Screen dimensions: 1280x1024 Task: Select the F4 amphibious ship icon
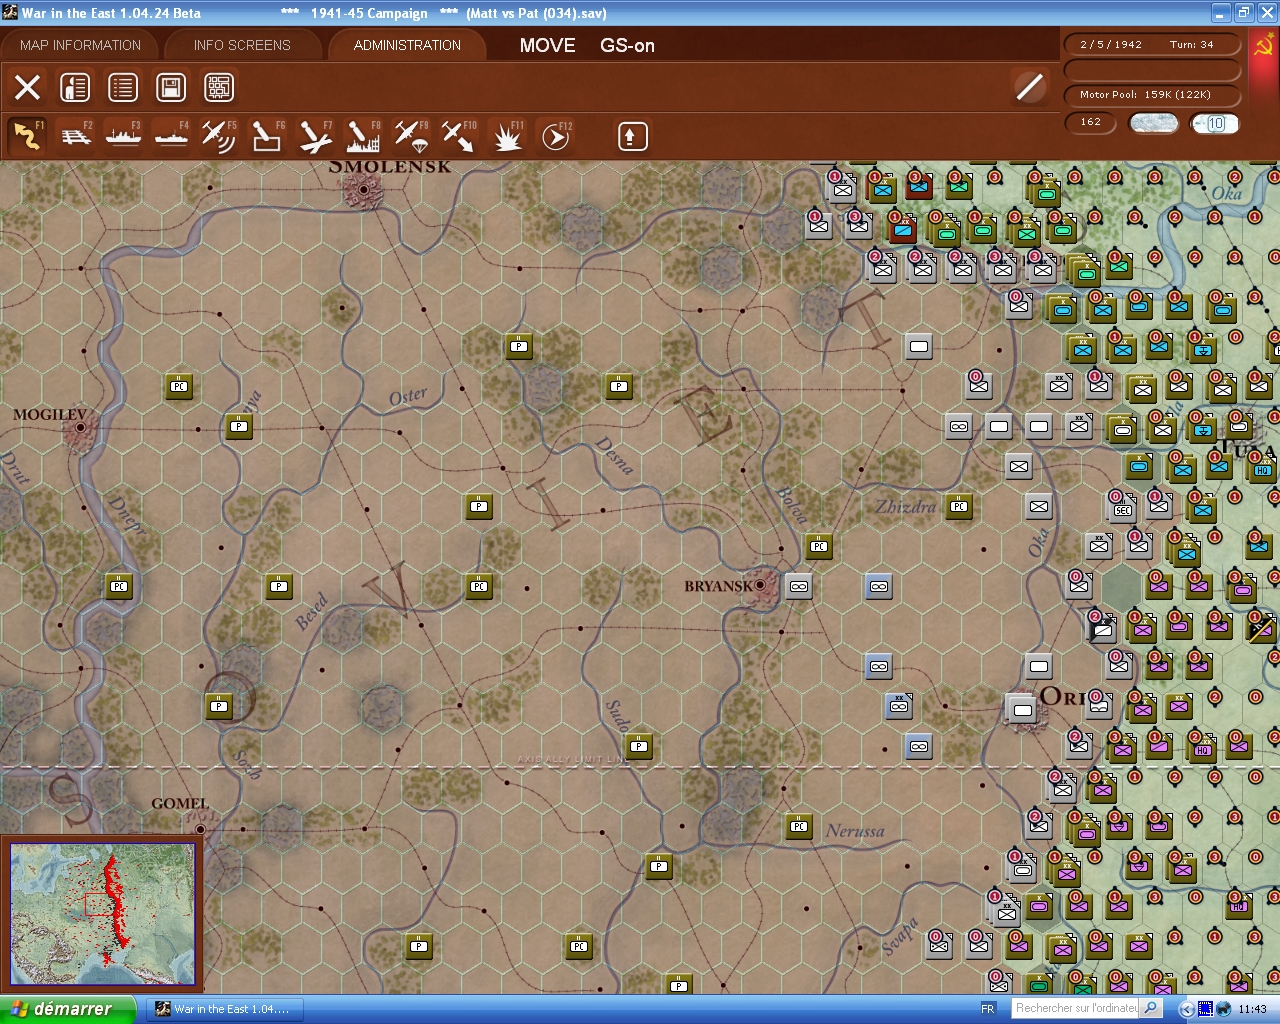pos(171,136)
